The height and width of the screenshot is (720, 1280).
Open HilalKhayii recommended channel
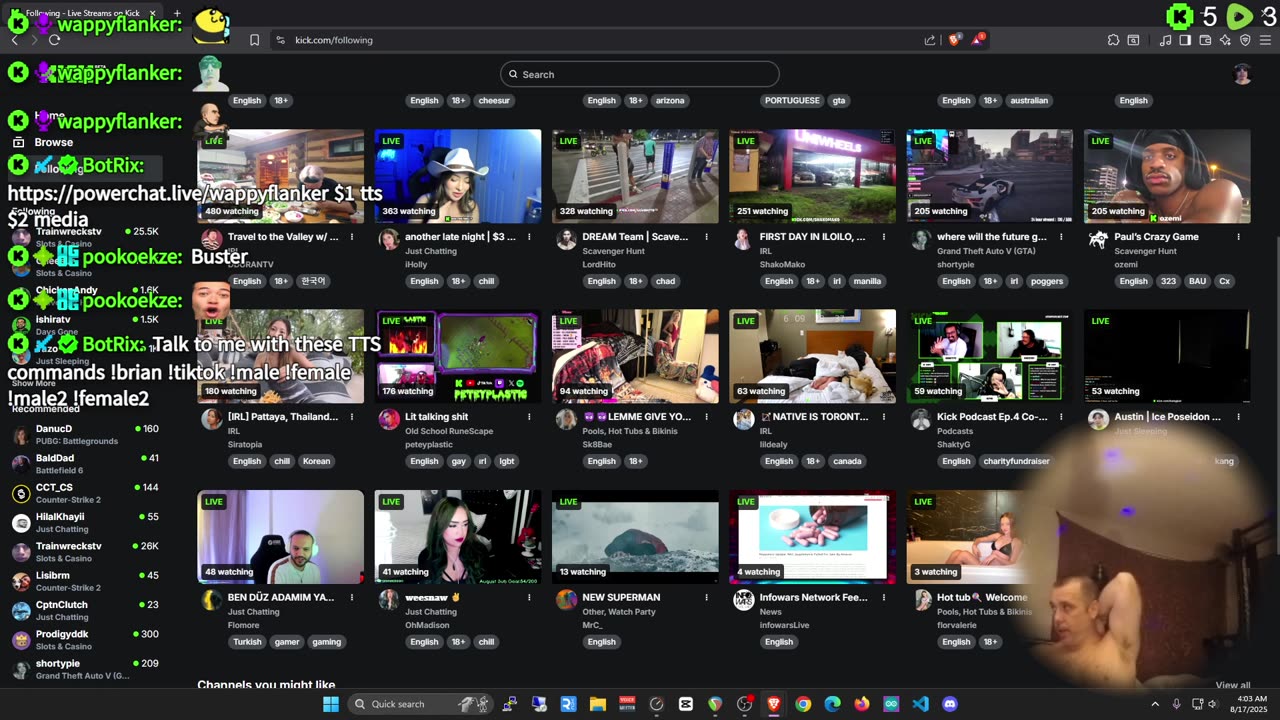[85, 522]
